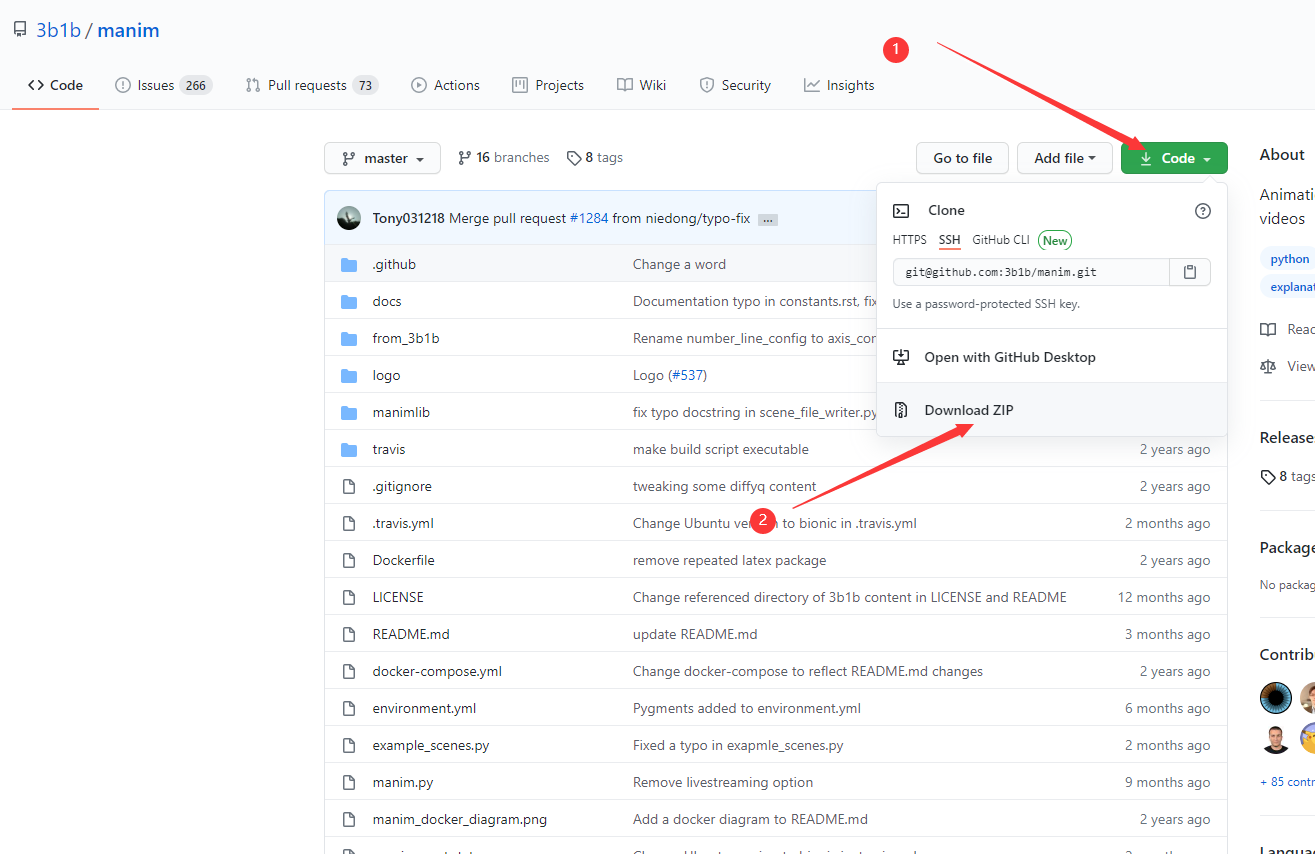
Task: Select the HTTPS clone tab
Action: pyautogui.click(x=910, y=240)
